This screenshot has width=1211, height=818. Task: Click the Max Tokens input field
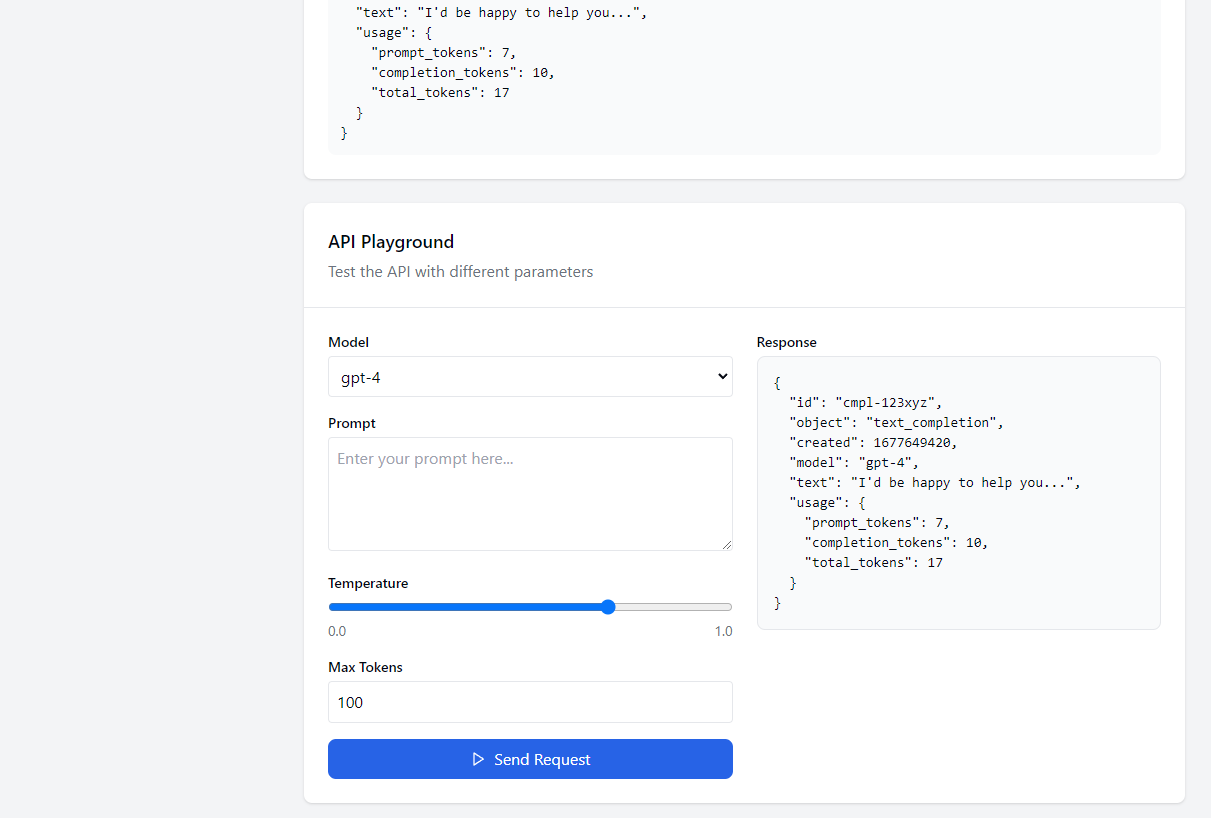click(x=530, y=702)
